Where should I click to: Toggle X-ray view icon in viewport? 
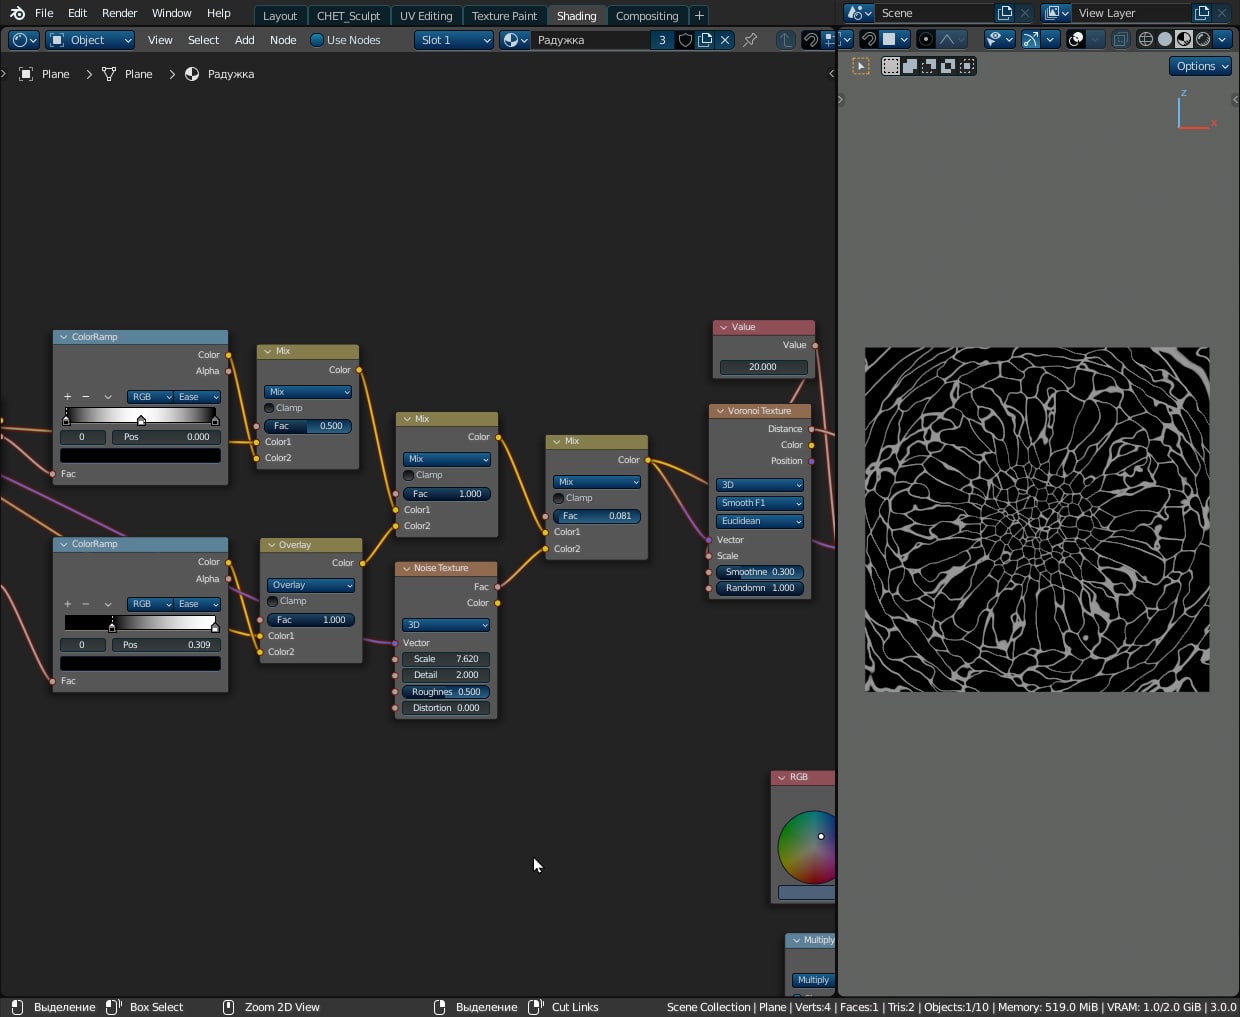pyautogui.click(x=1121, y=39)
